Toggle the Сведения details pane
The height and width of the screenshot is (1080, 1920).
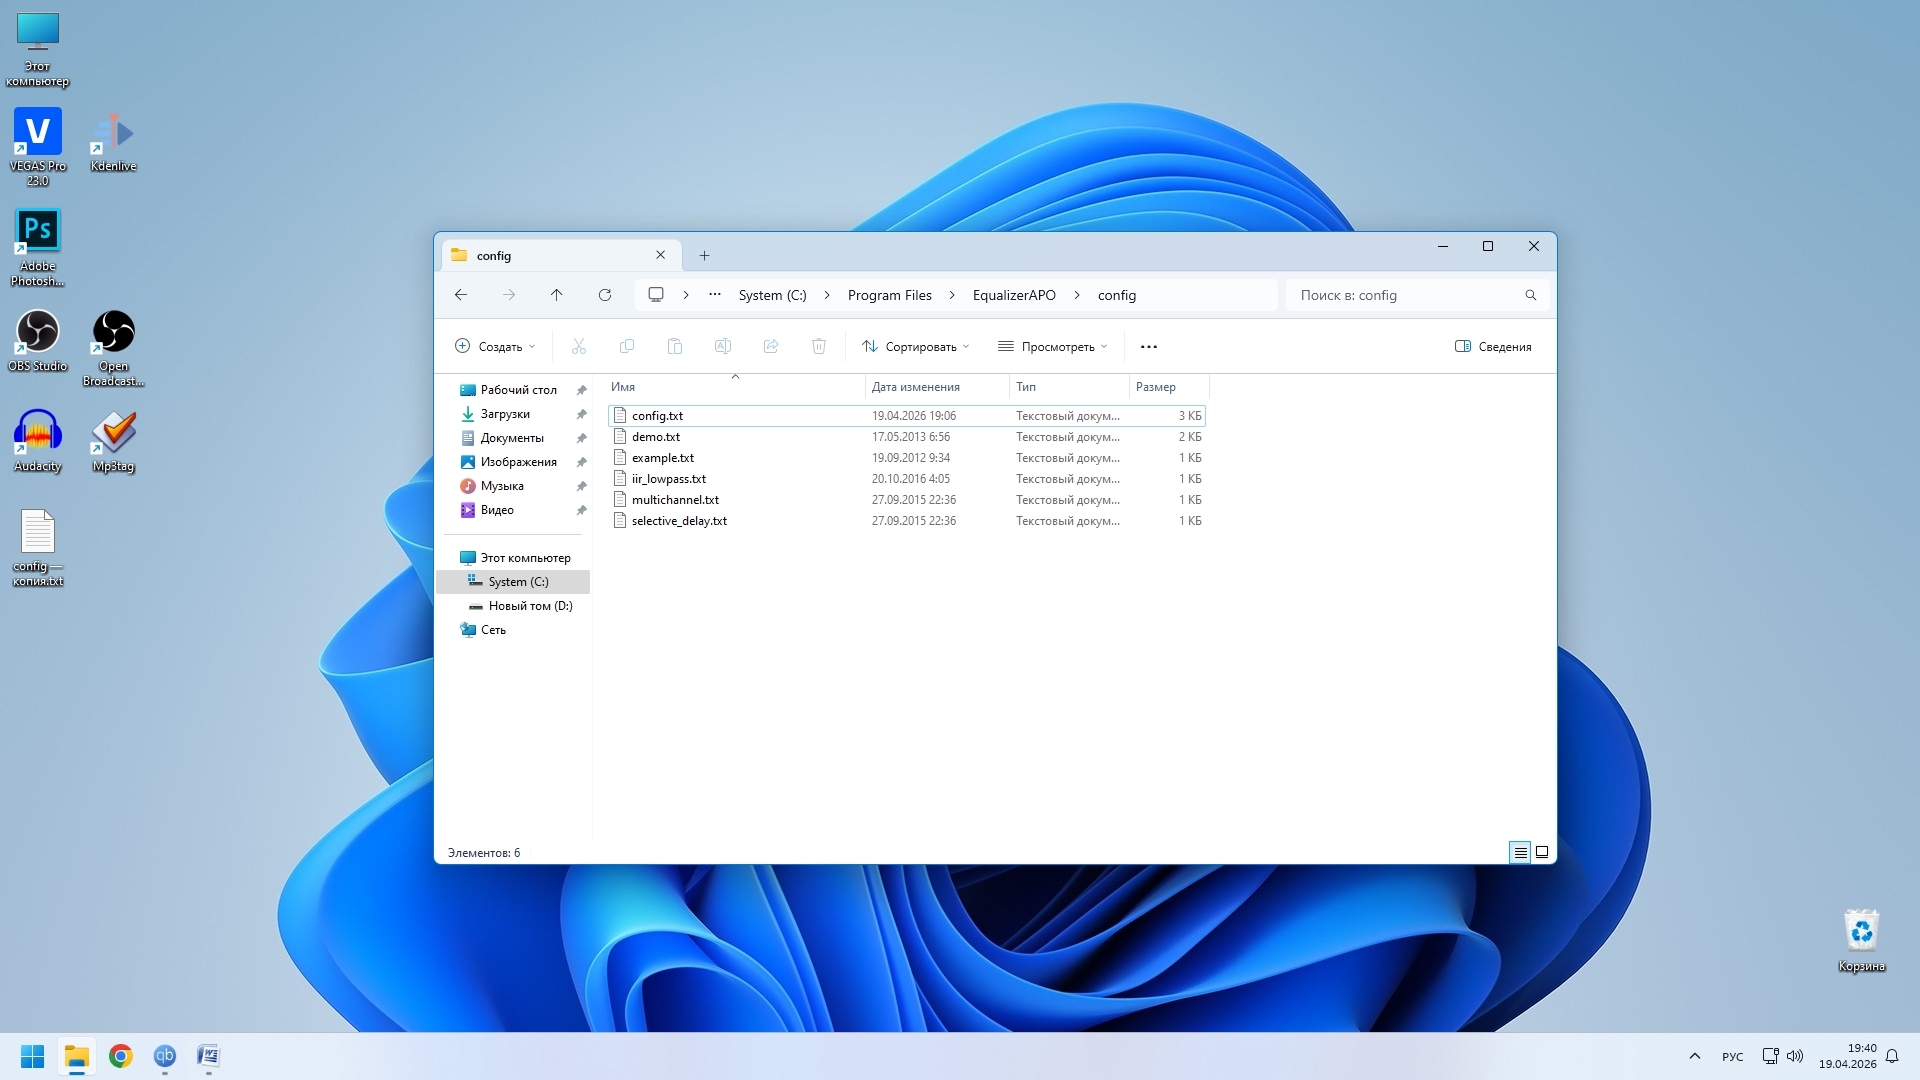[1493, 347]
